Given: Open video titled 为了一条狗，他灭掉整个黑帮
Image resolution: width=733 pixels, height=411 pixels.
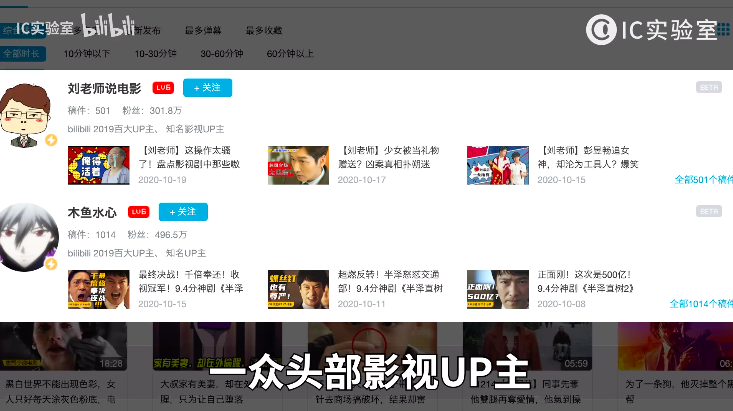Looking at the screenshot, I should (x=679, y=391).
